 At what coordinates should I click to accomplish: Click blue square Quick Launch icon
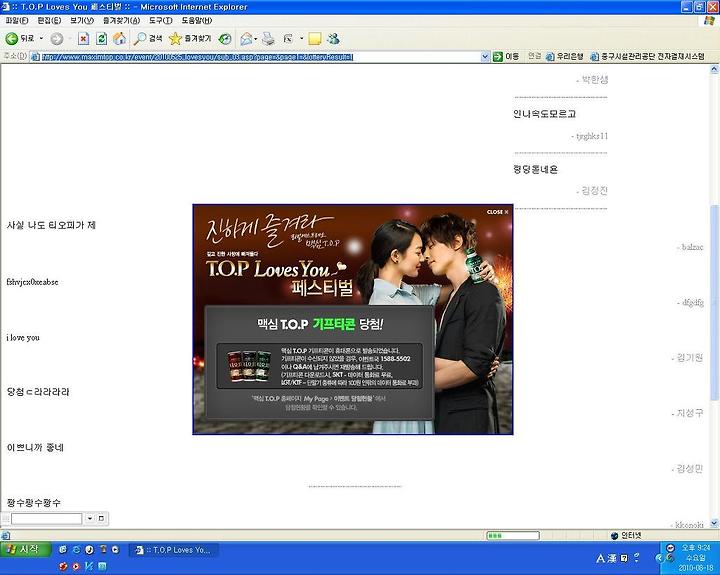coord(102,566)
